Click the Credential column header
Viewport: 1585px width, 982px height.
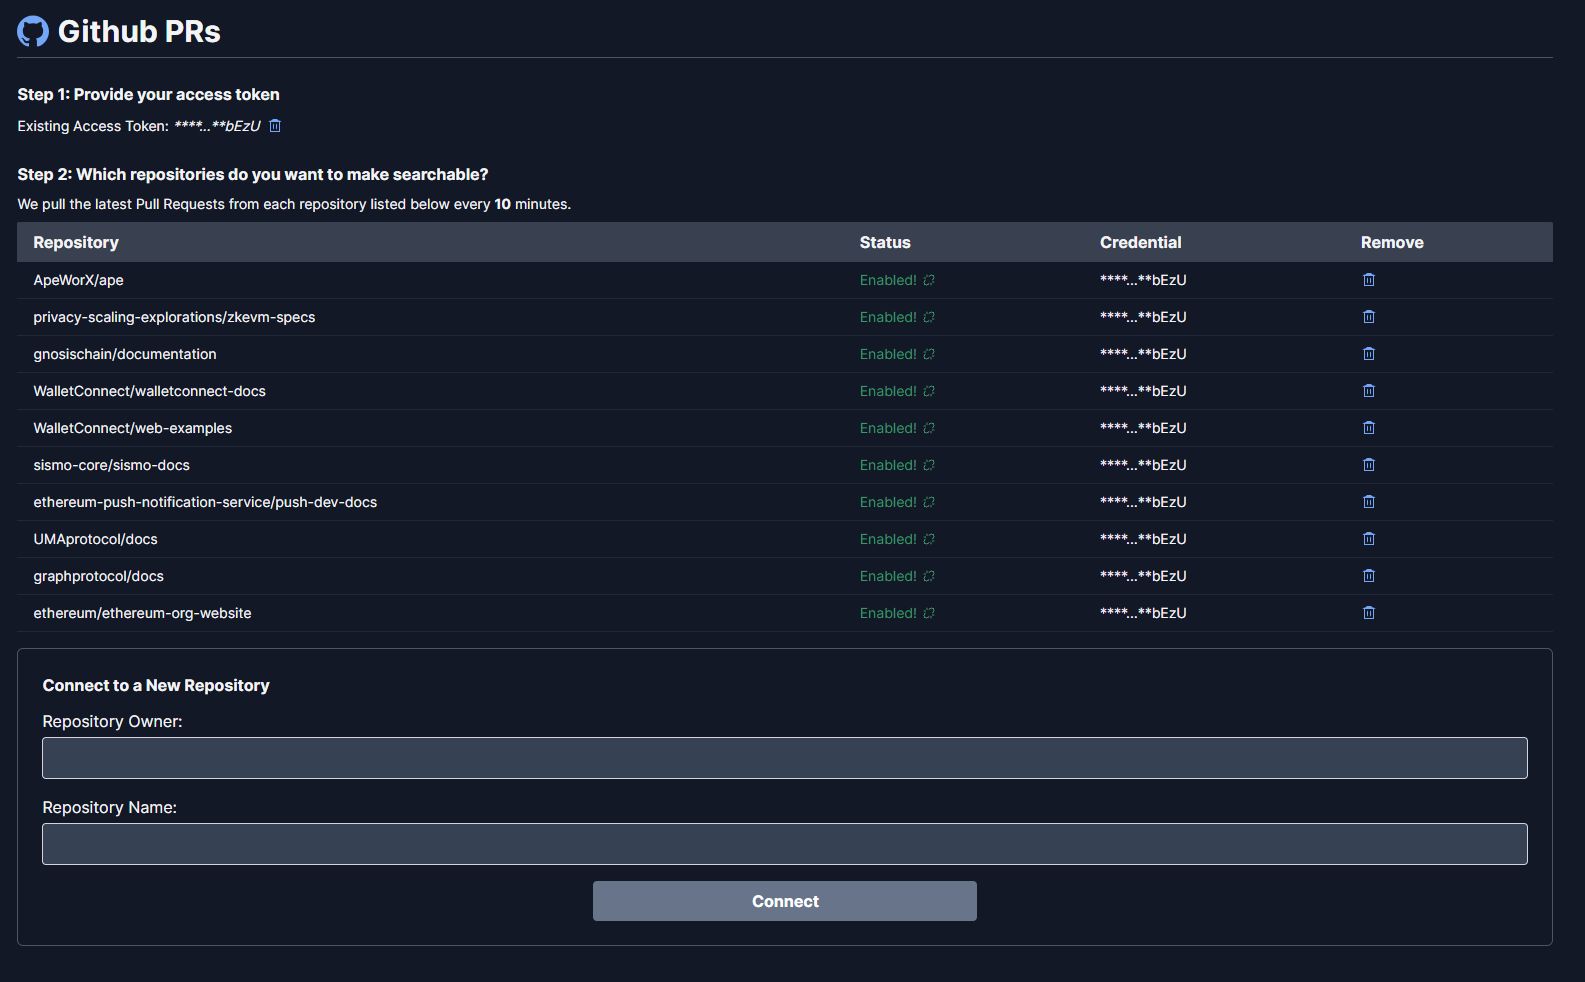coord(1140,242)
